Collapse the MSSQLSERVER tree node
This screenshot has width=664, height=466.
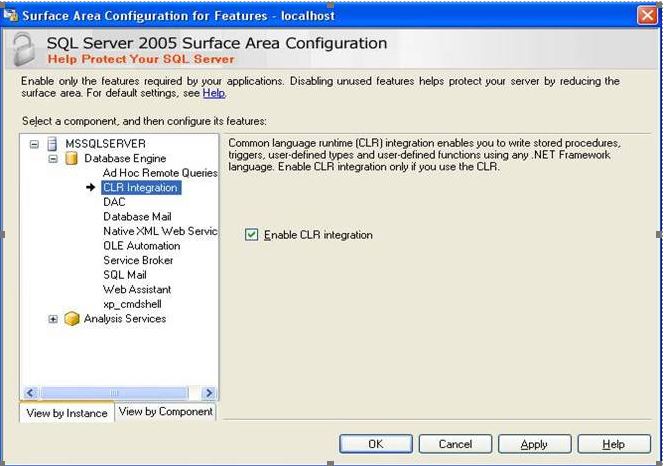click(x=34, y=144)
